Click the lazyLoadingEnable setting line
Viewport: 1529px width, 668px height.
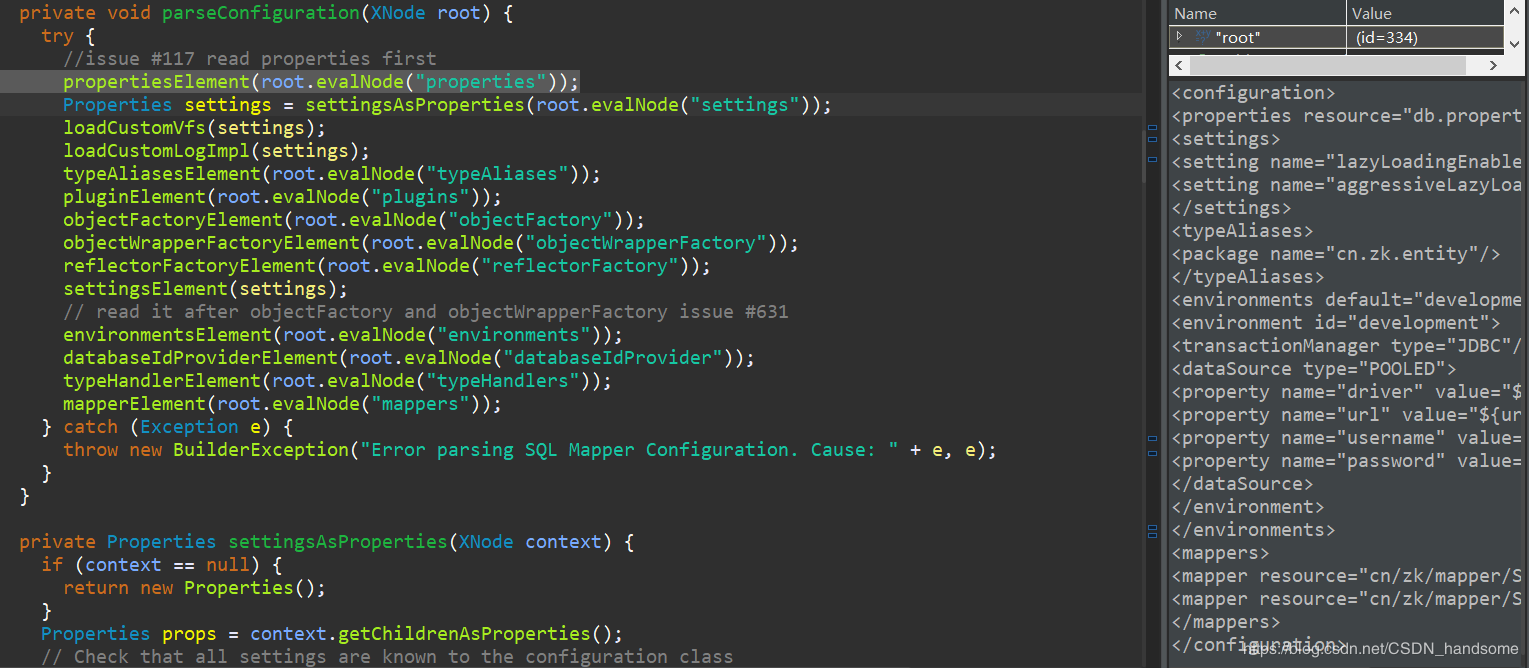1347,162
